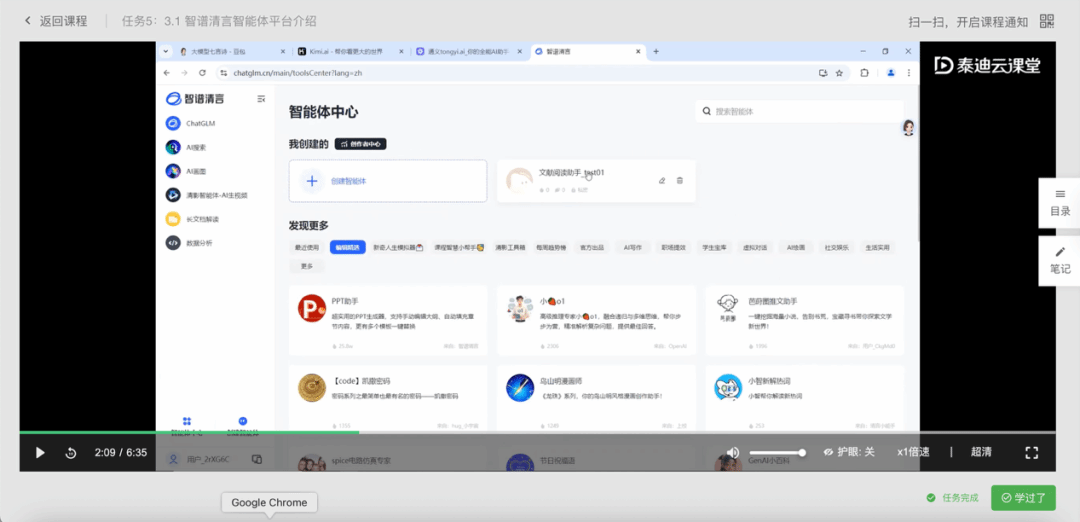Reload the chatglm.cn page

[x=202, y=72]
